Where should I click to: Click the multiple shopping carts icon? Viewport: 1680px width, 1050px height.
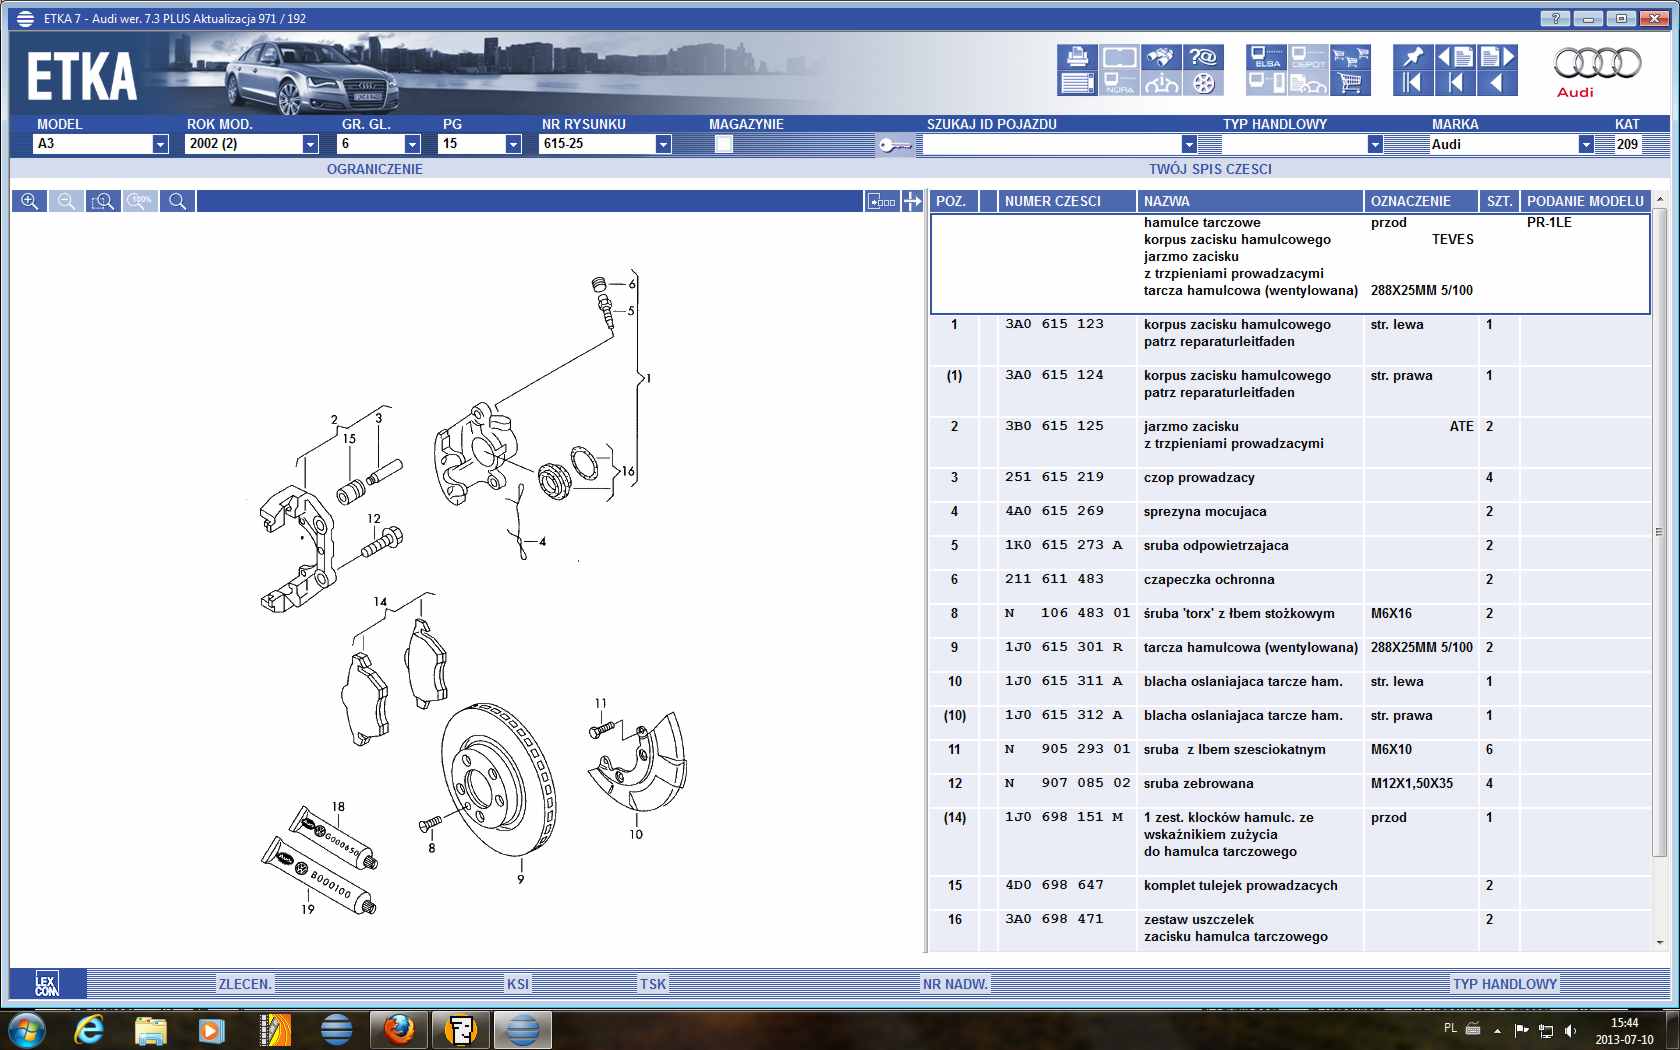pyautogui.click(x=1350, y=57)
